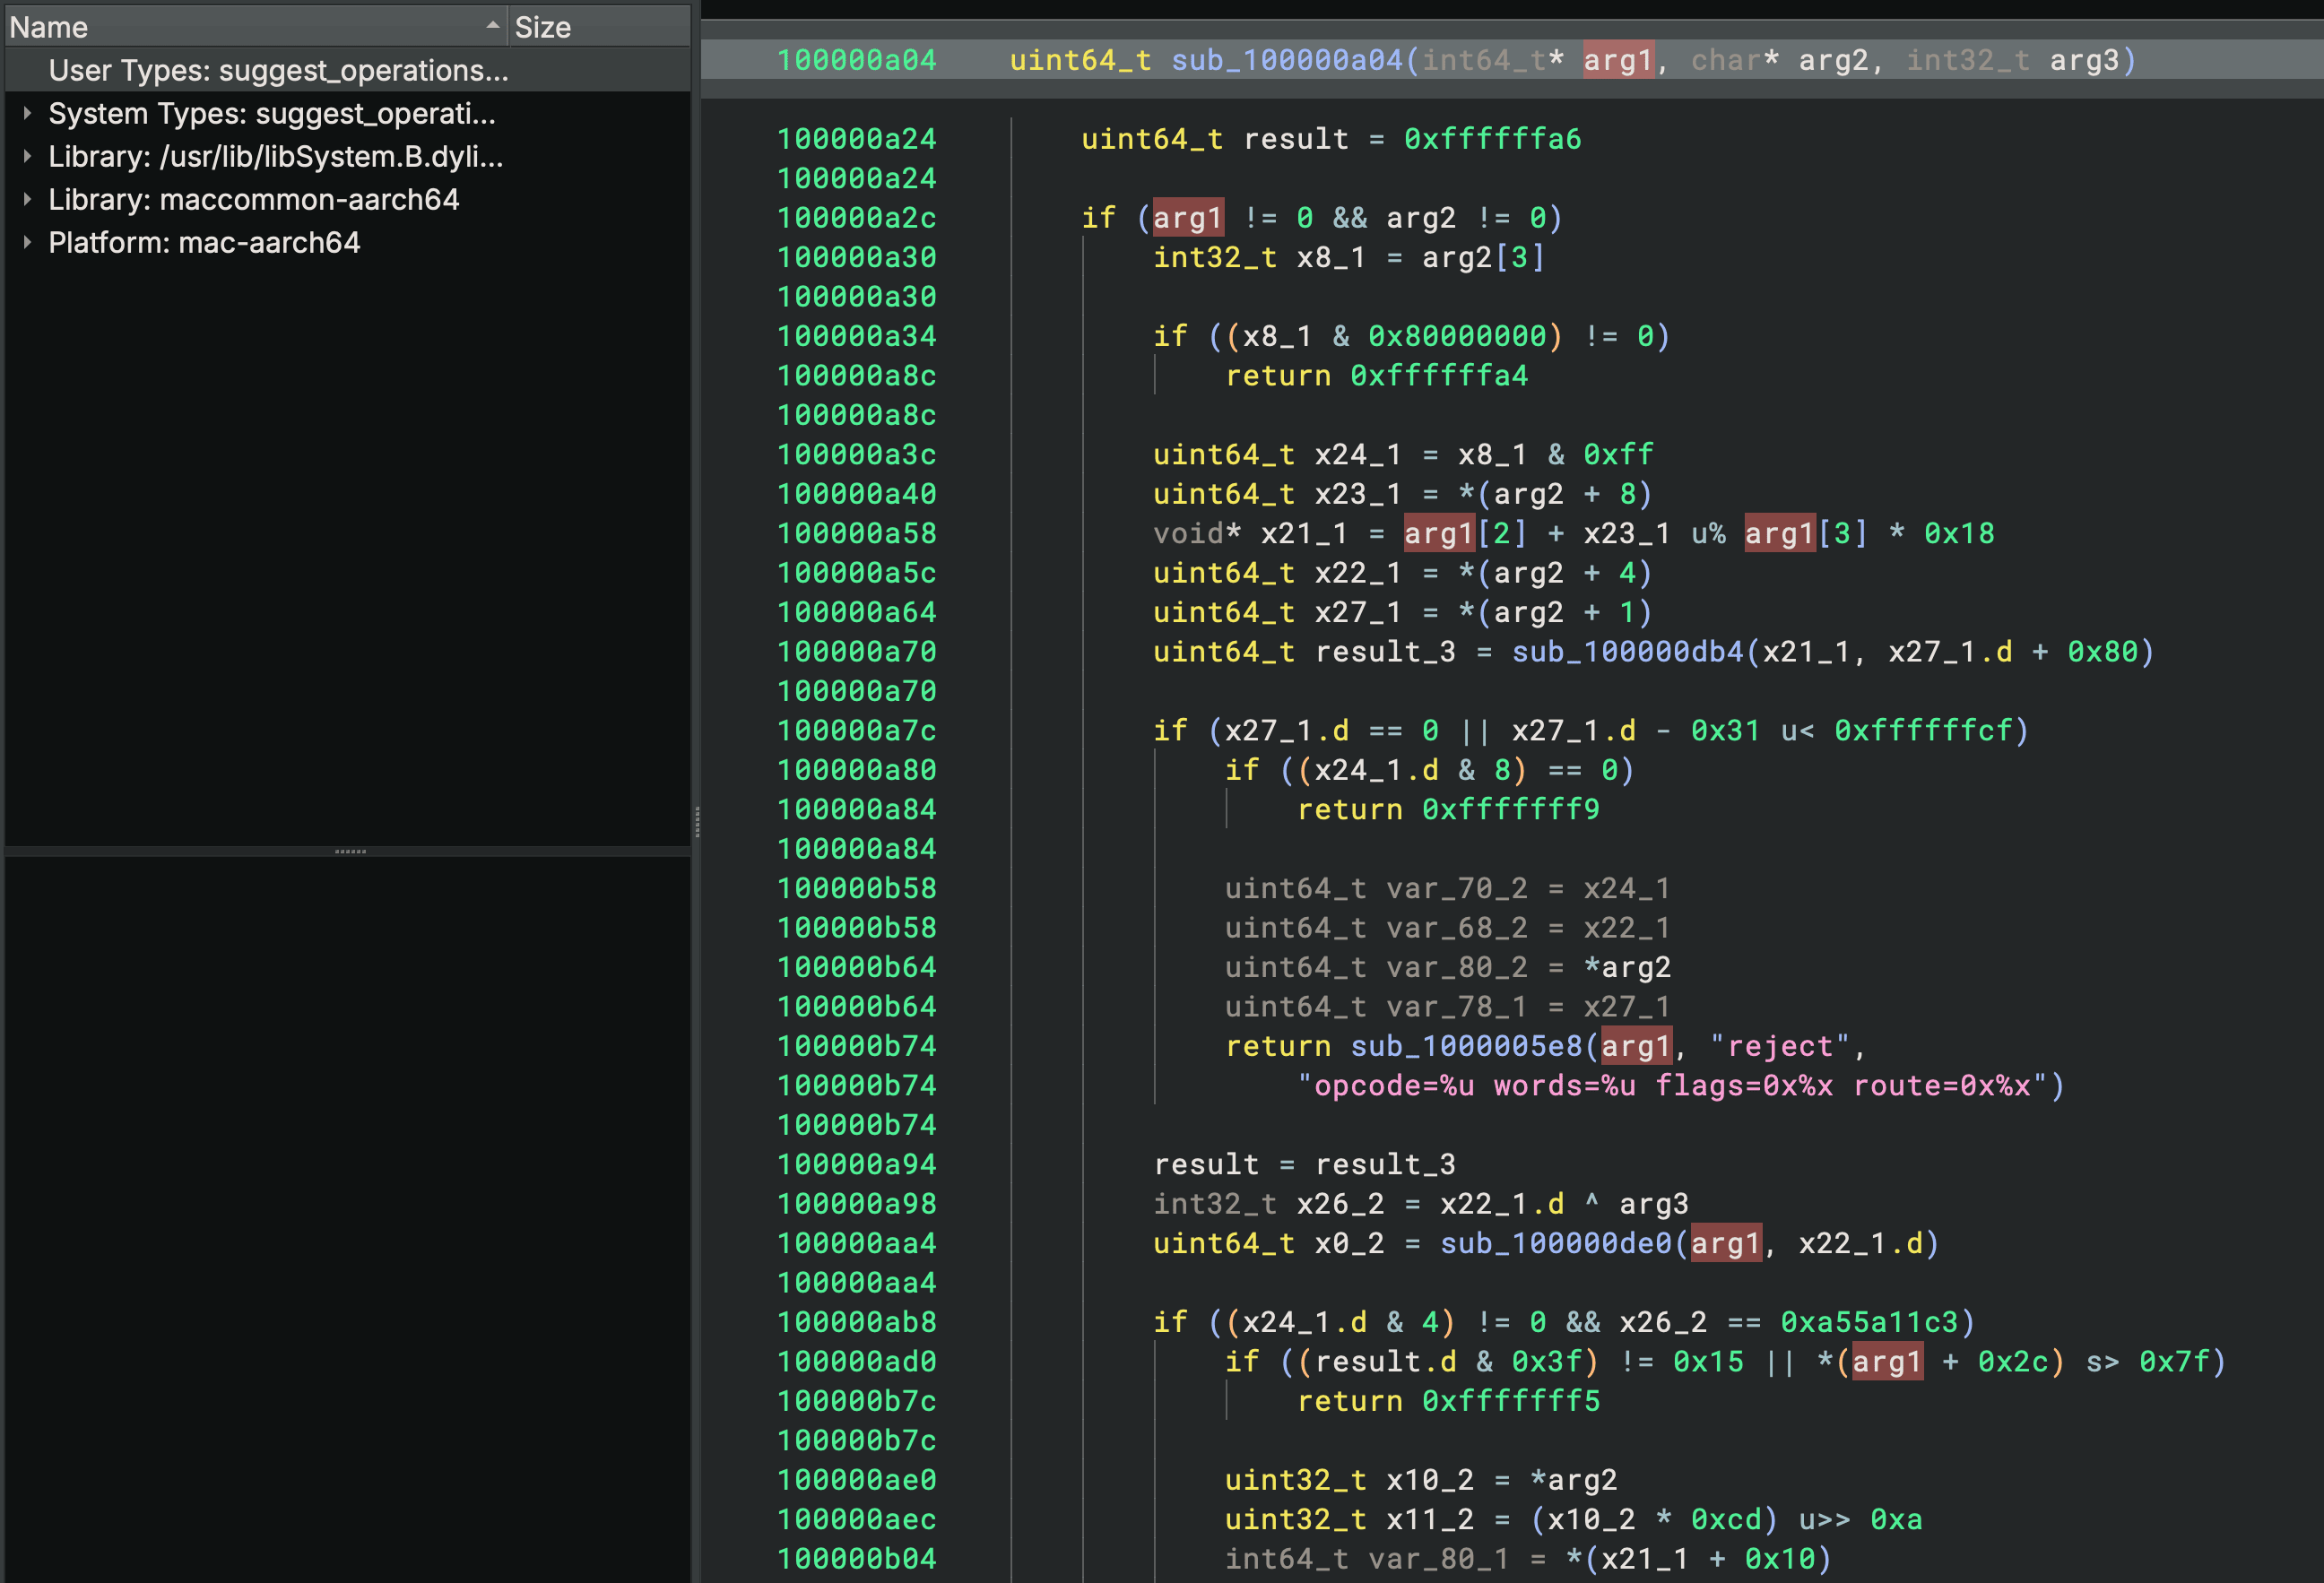Expand Library: maccommon-aarch64 row
This screenshot has height=1583, width=2324.
coord(27,200)
